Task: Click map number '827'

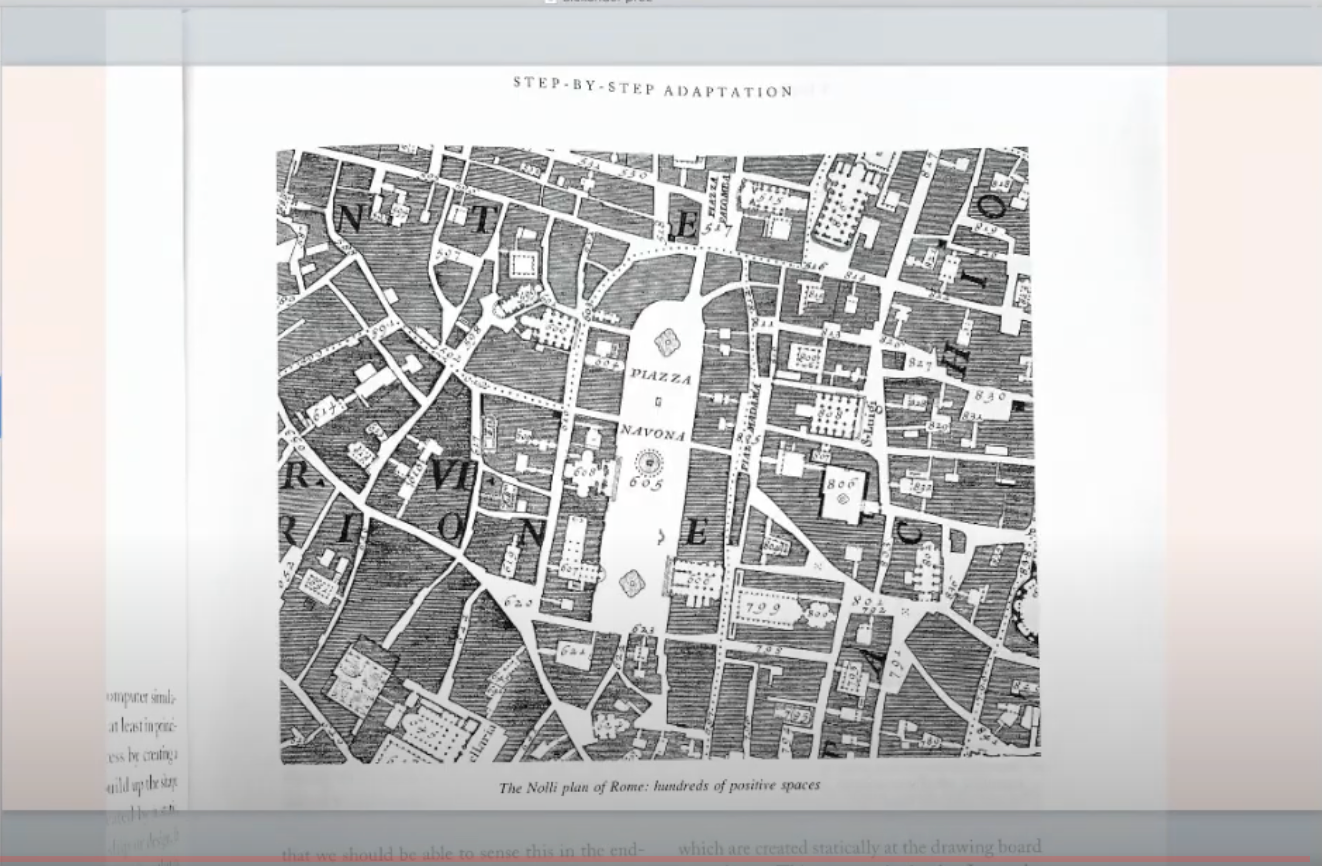Action: tap(919, 365)
